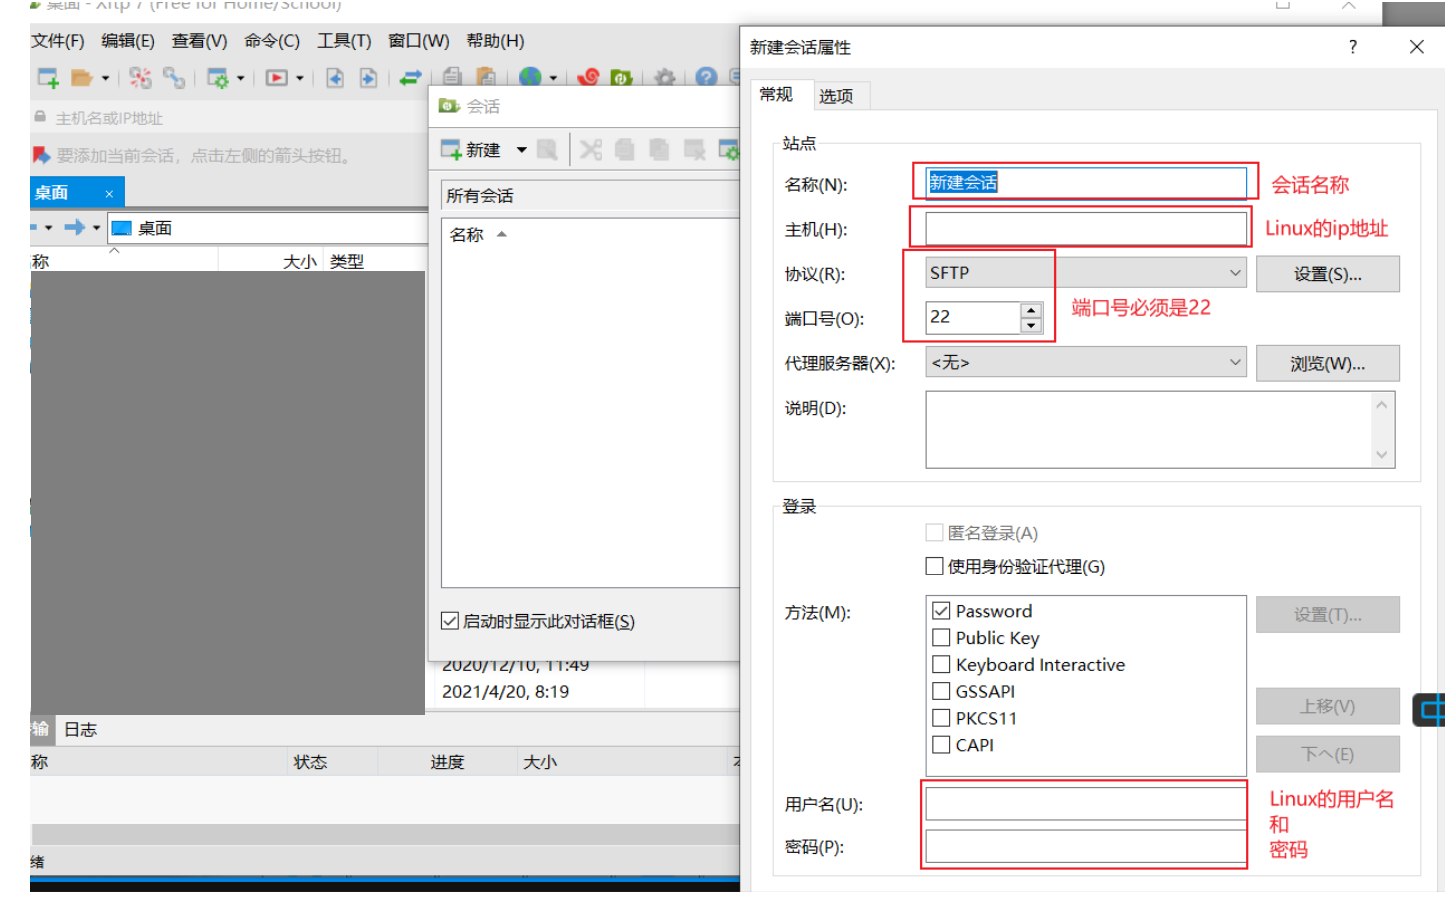The height and width of the screenshot is (900, 1445).
Task: Expand the 新建 dropdown arrow in session dialog
Action: pyautogui.click(x=523, y=149)
